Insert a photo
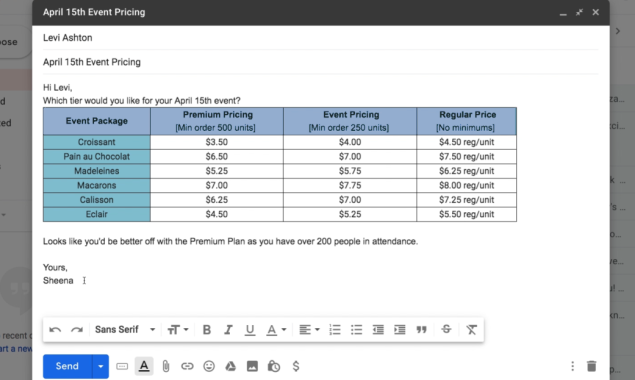 (x=252, y=366)
